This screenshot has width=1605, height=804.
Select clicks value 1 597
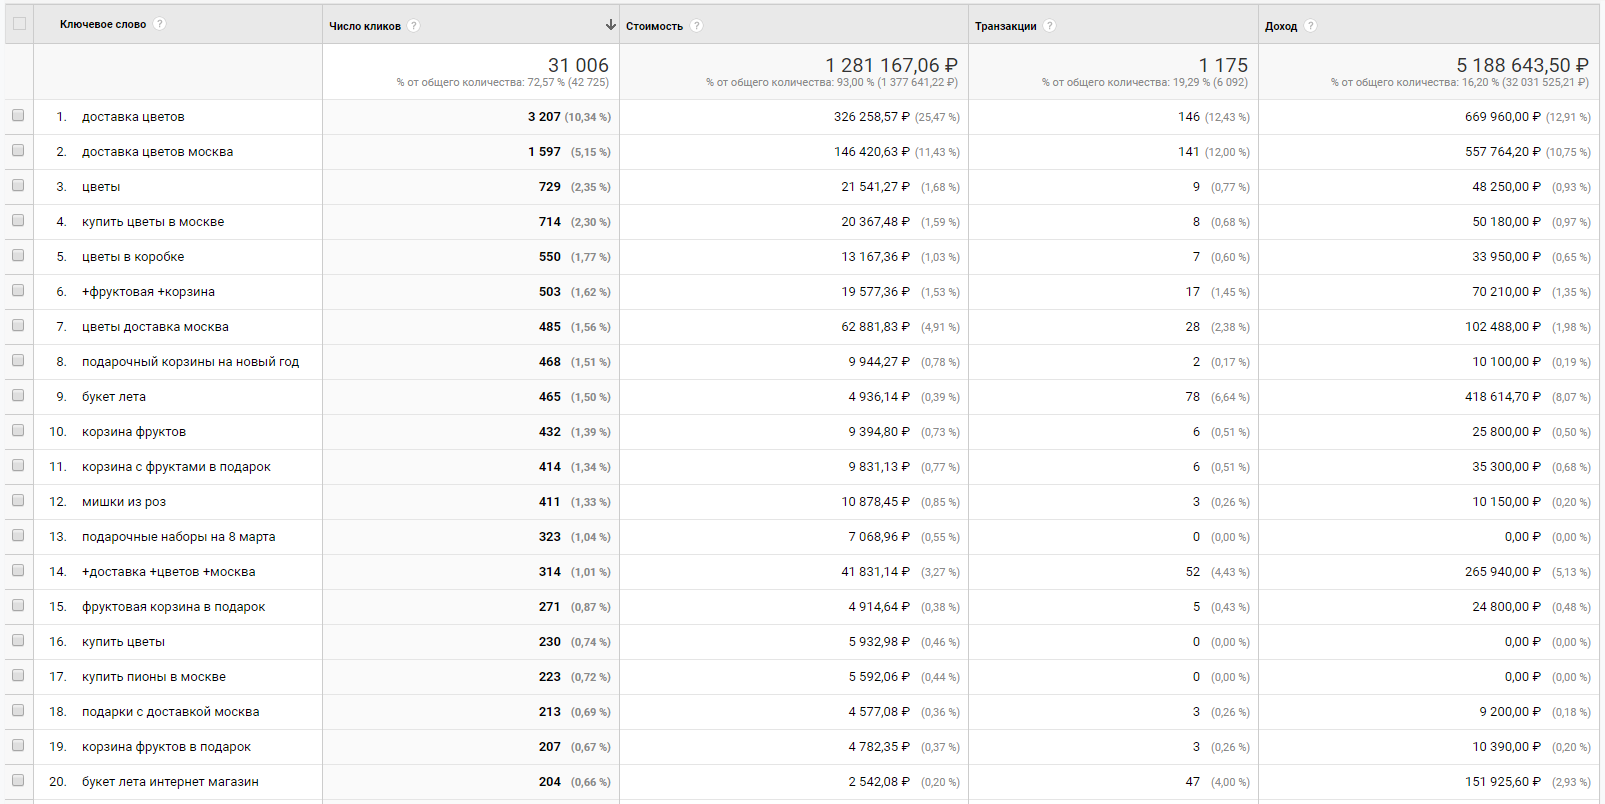tap(544, 152)
